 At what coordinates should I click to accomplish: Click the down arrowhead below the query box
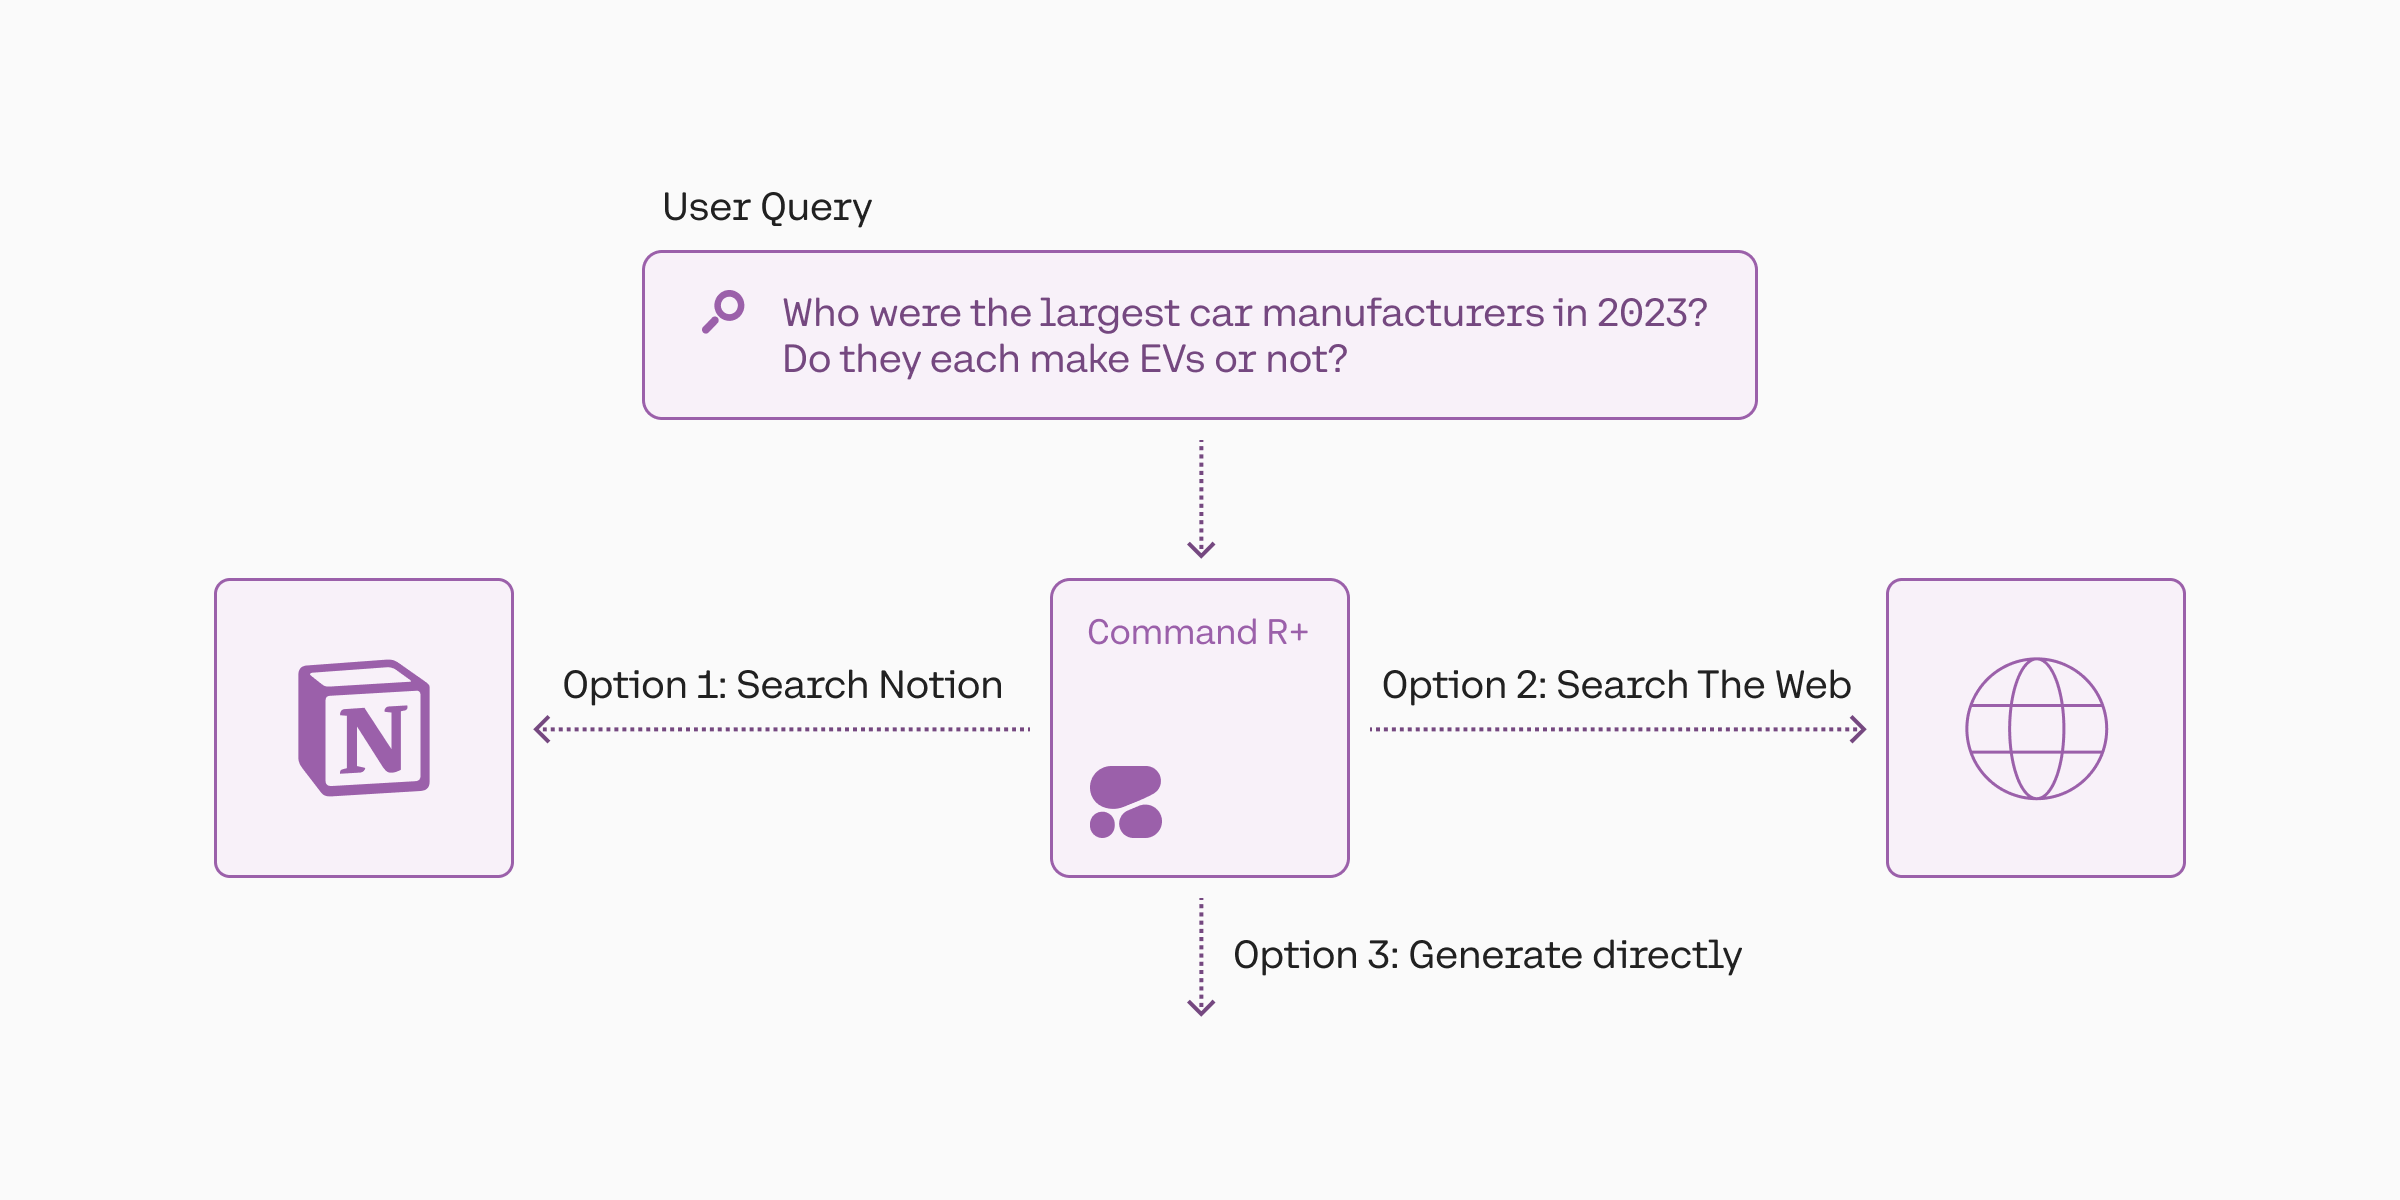coord(1201,548)
